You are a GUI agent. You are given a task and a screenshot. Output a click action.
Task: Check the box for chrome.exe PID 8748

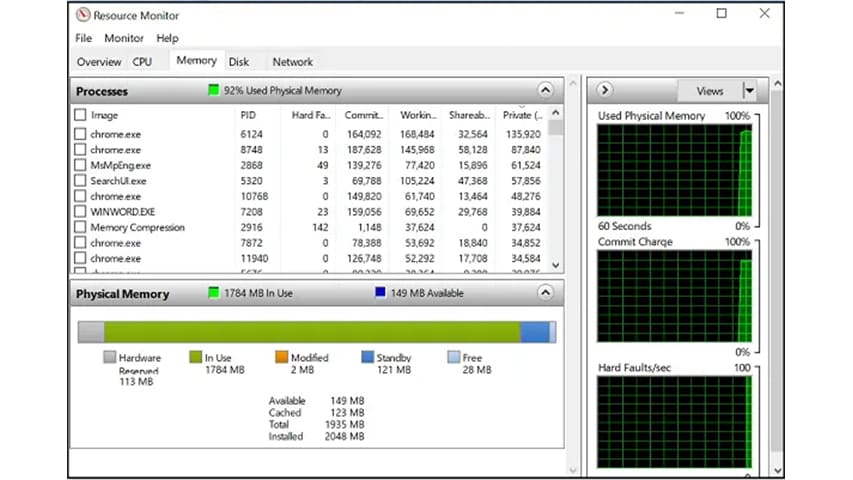pos(80,149)
